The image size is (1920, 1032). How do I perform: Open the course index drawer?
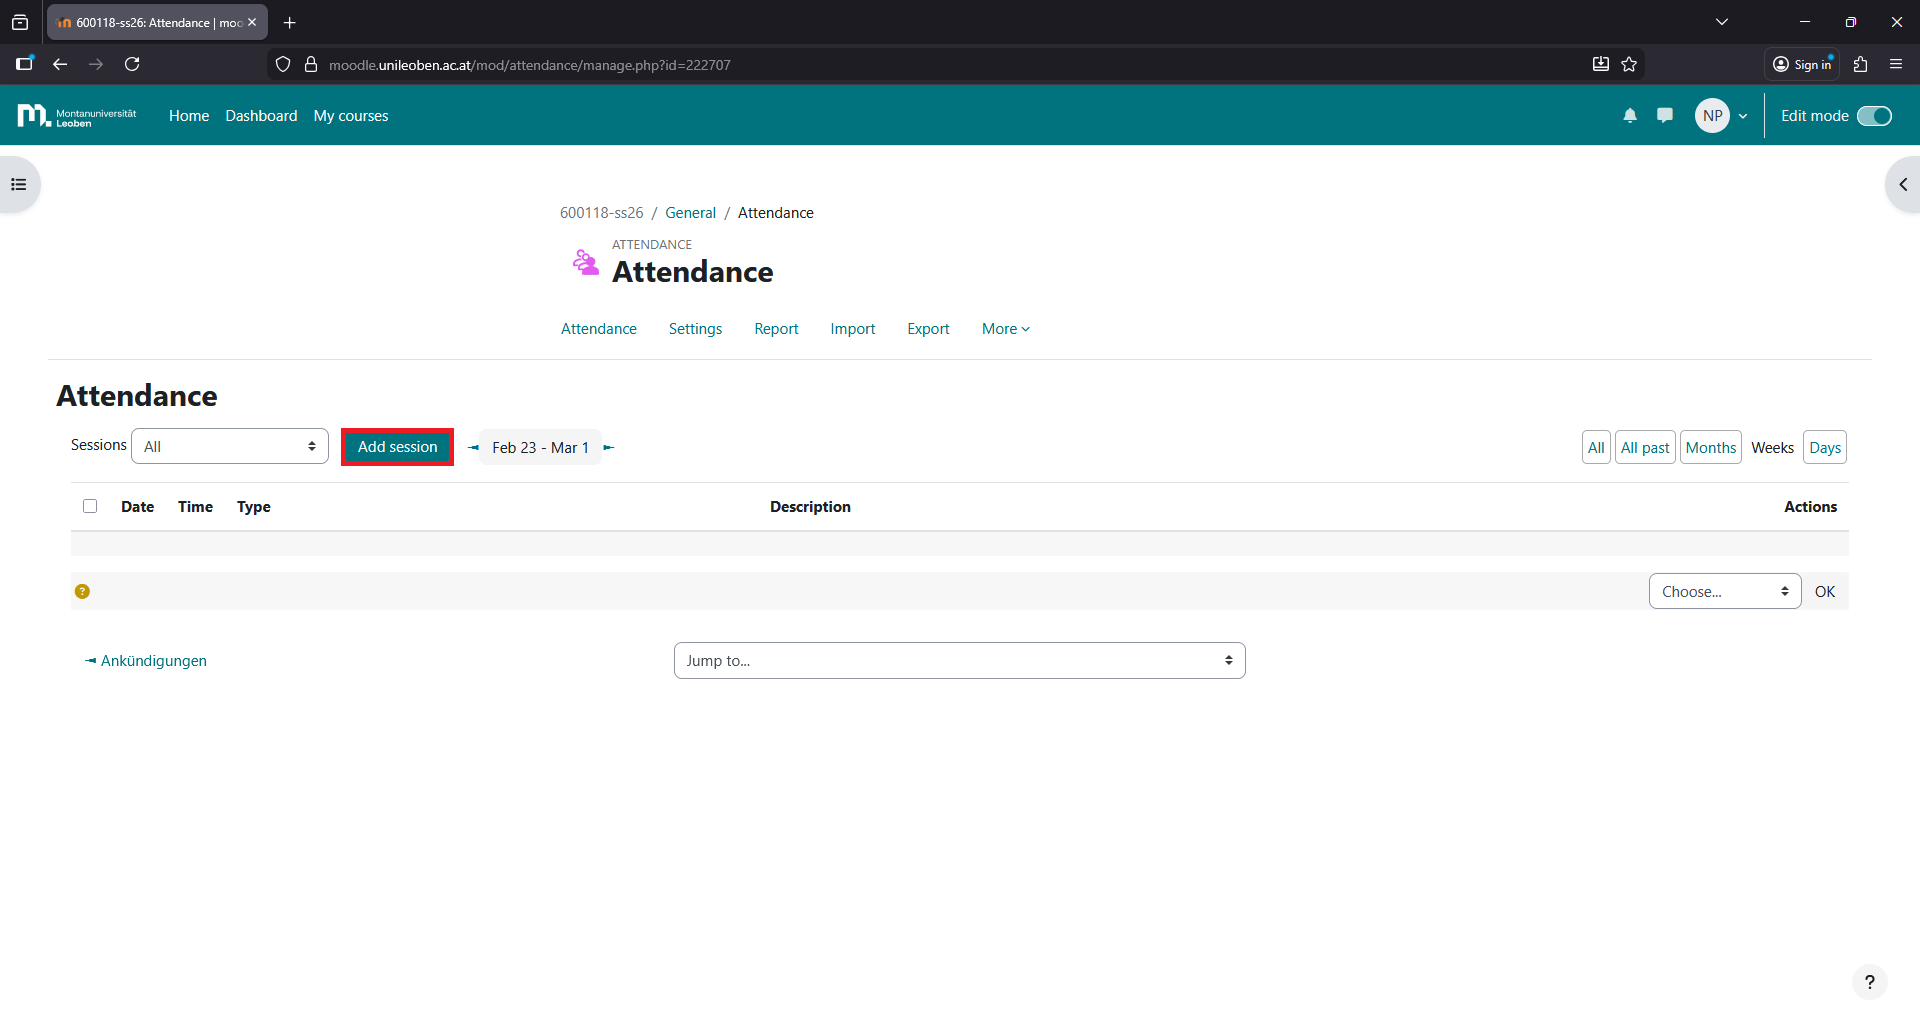click(19, 185)
